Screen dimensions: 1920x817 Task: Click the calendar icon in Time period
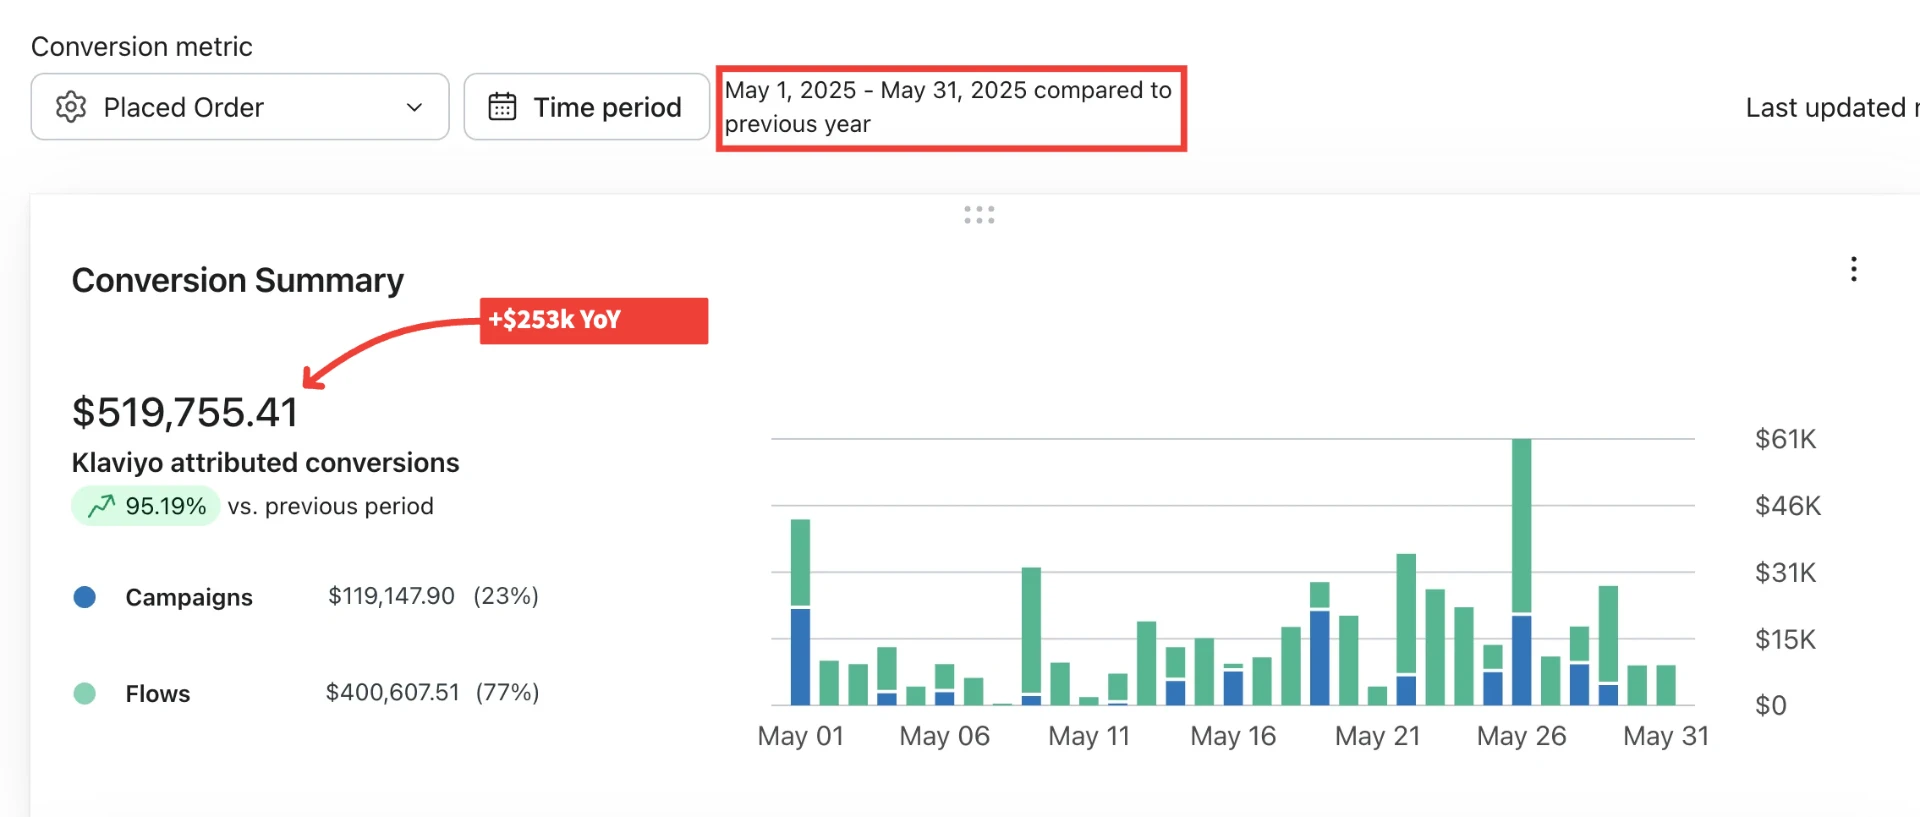pyautogui.click(x=502, y=107)
